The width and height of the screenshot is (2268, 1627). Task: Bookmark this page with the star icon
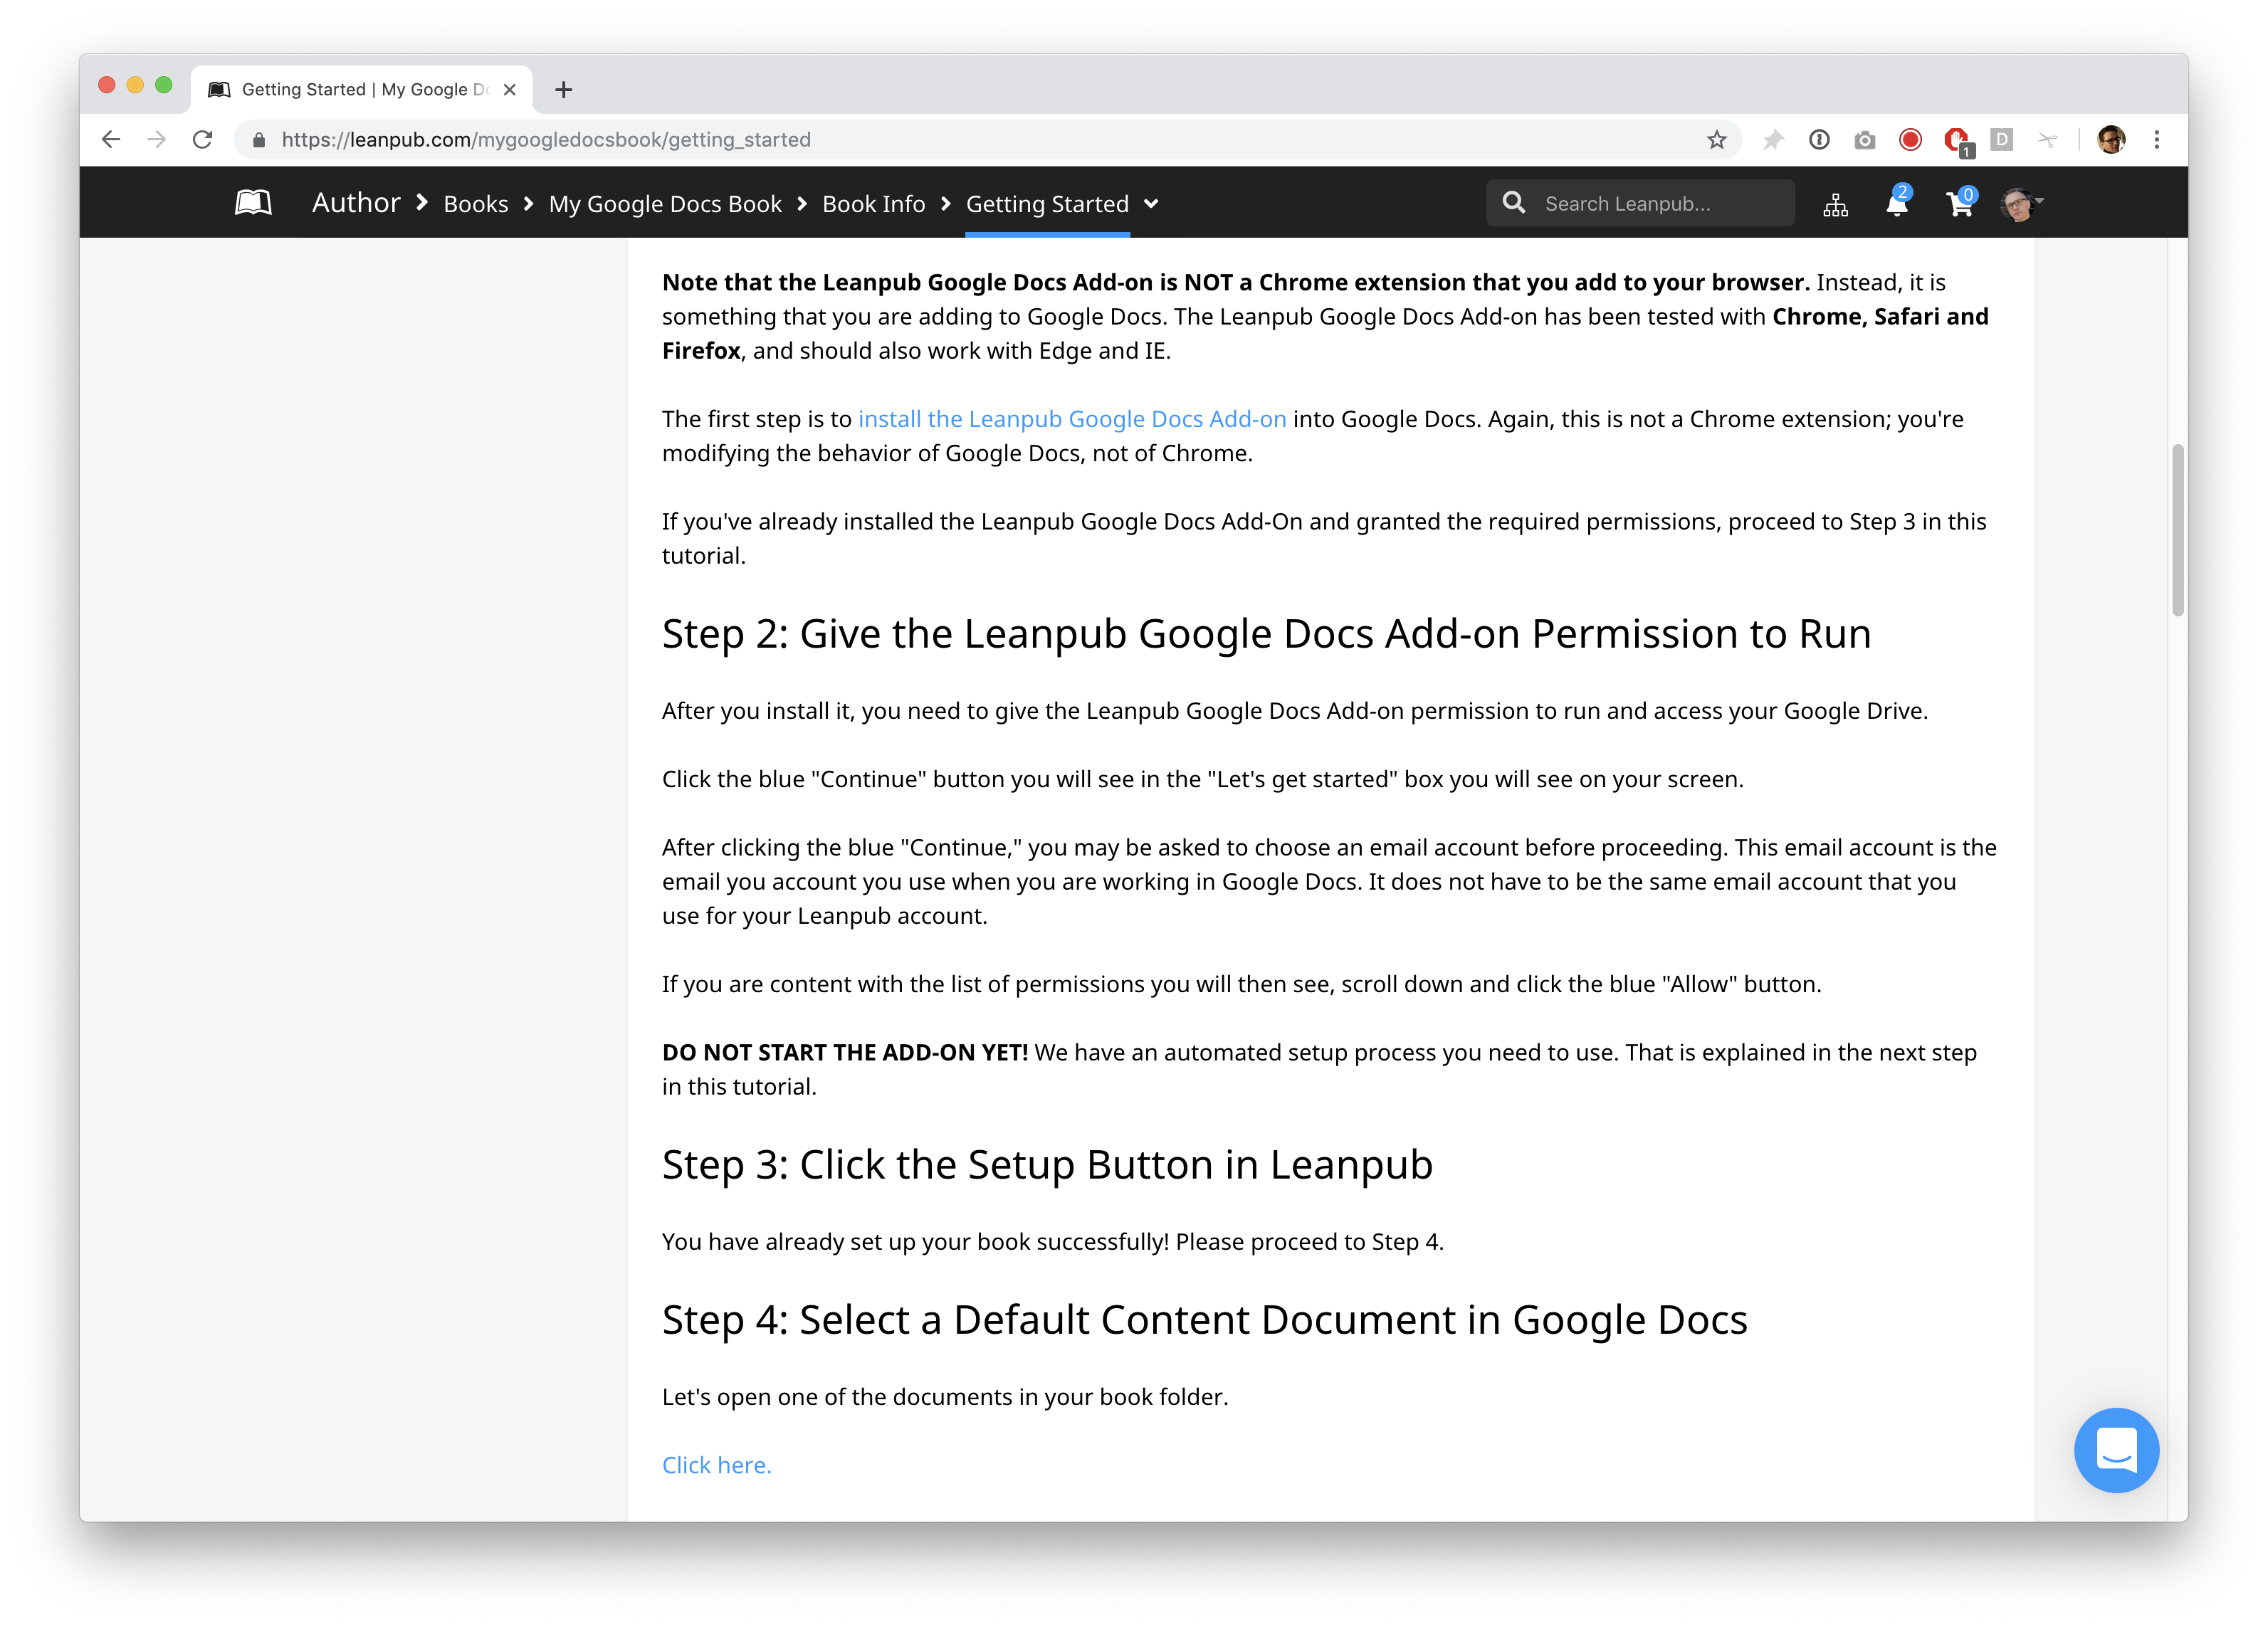(x=1716, y=140)
